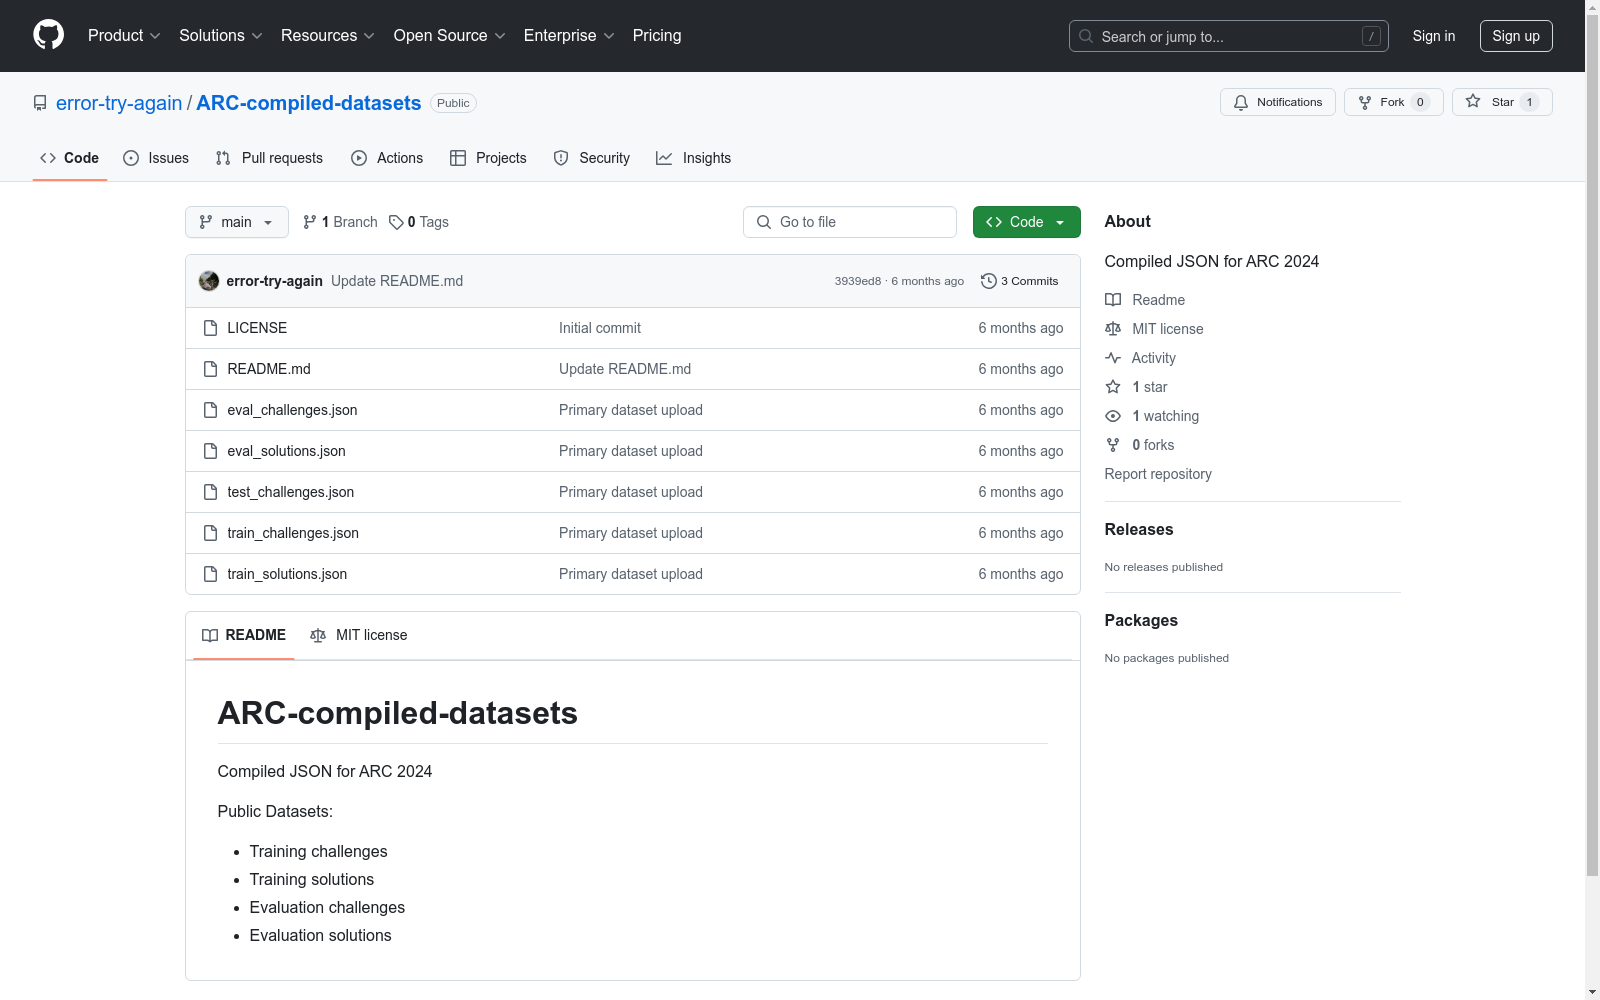Open the Pricing page
The width and height of the screenshot is (1600, 1000).
657,36
